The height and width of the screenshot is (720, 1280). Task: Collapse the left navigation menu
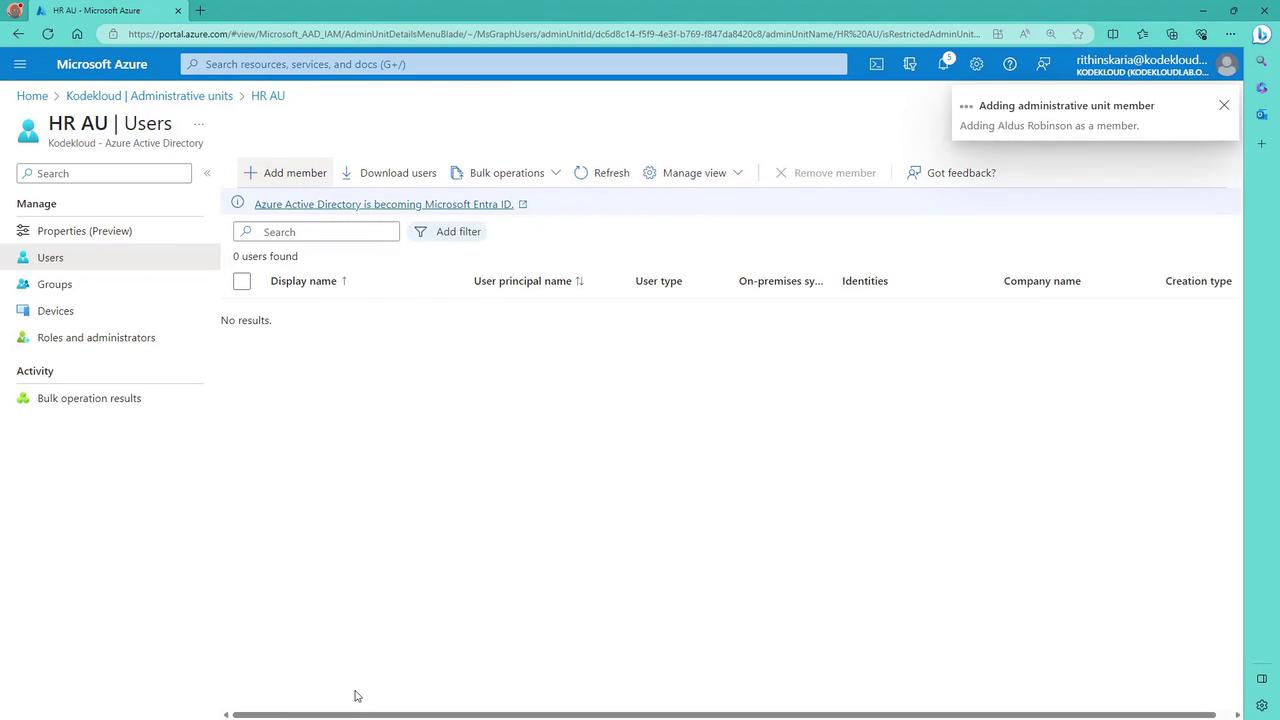[x=207, y=173]
